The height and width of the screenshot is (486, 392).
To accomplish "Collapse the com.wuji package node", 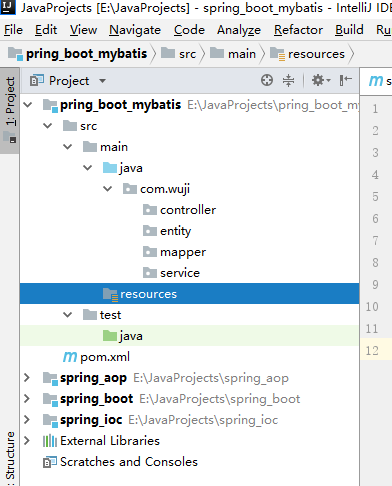I will pos(107,189).
